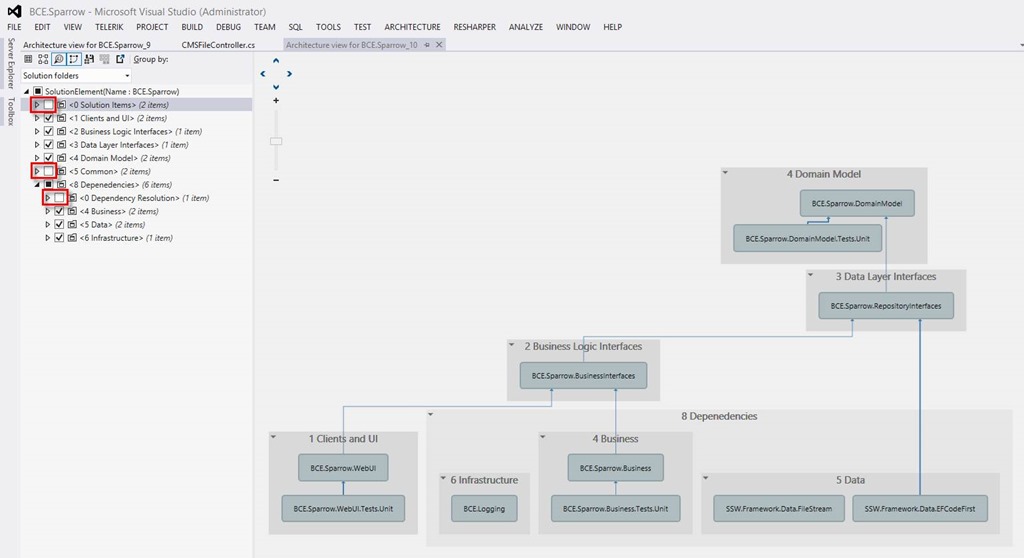Screen dimensions: 1024x558
Task: Open the TELERIK menu
Action: [109, 27]
